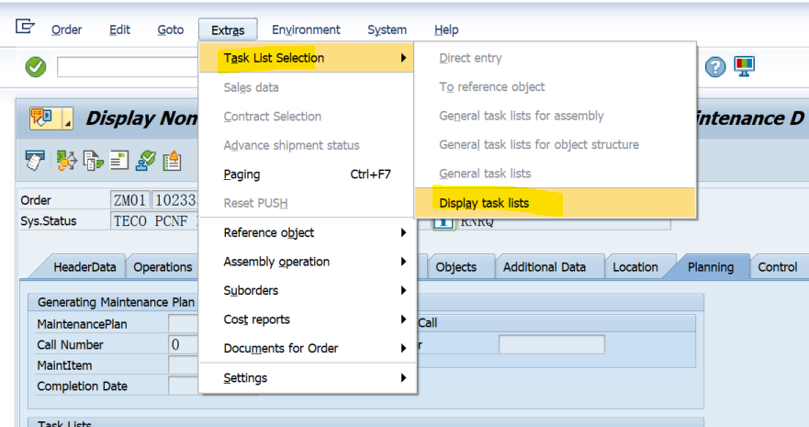
Task: Click the documents copy toolbar icon
Action: pos(93,160)
